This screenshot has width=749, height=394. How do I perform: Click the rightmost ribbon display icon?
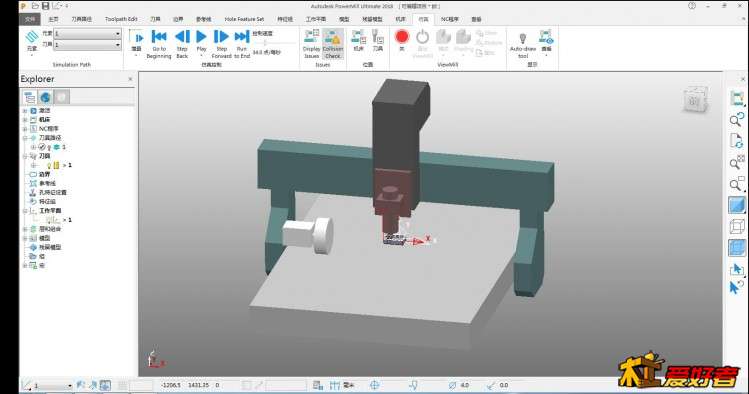click(546, 38)
